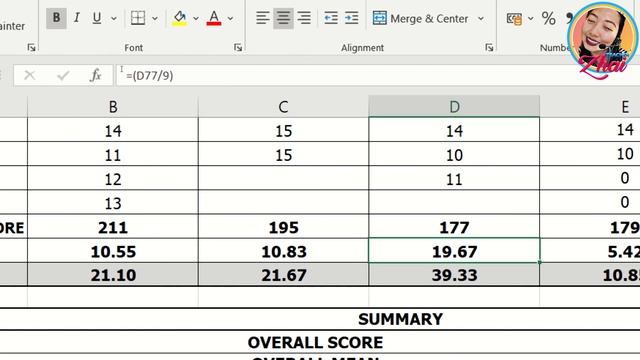This screenshot has height=360, width=640.
Task: Open accounting format dropdown arrow
Action: (531, 18)
